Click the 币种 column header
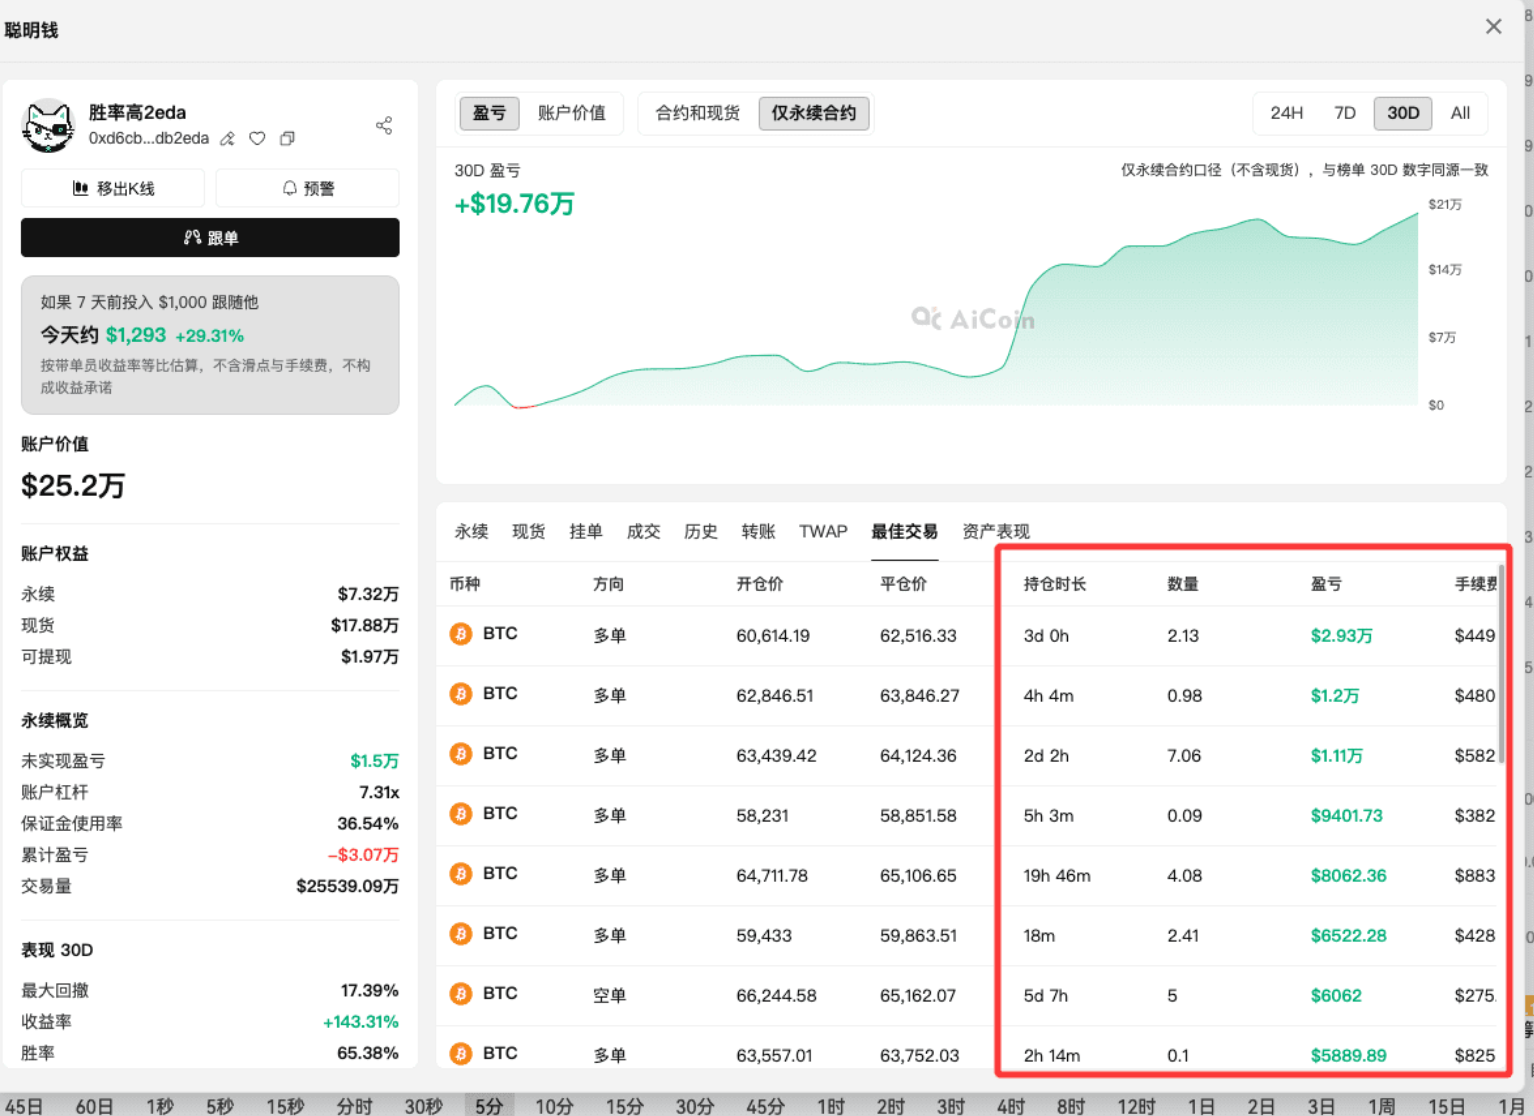1534x1116 pixels. 464,584
